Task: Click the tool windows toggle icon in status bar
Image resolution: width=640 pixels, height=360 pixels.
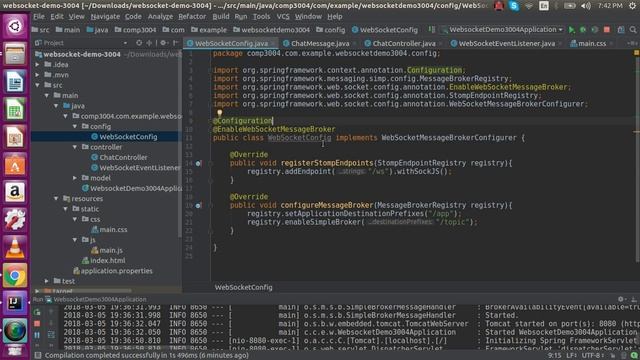Action: pos(38,356)
